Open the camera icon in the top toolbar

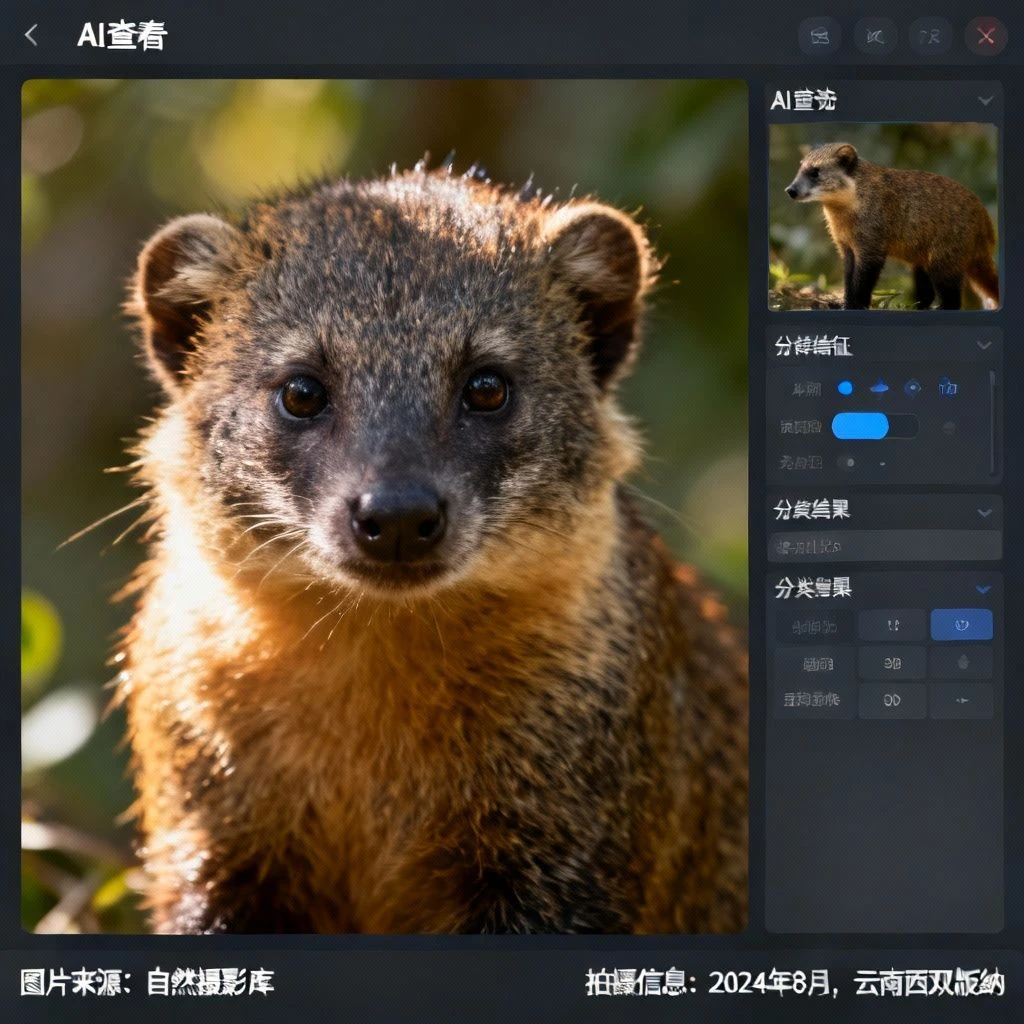coord(820,37)
